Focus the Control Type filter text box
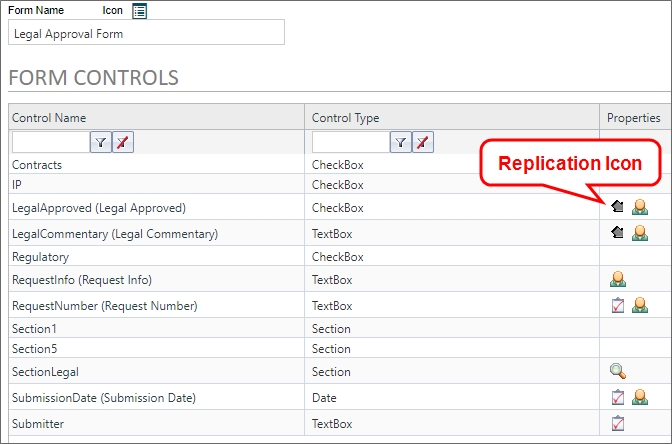 (350, 143)
